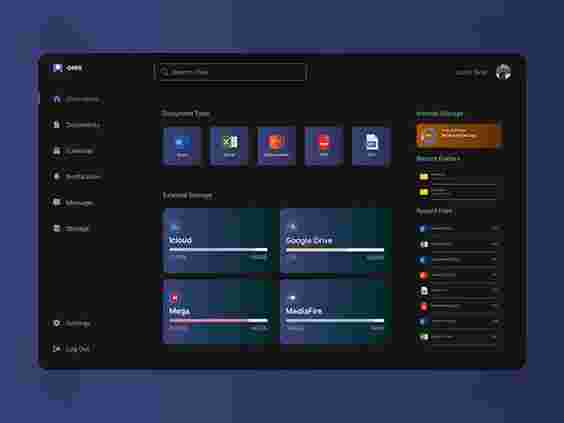This screenshot has height=423, width=564.
Task: Select the PDF document type tile
Action: tap(324, 146)
